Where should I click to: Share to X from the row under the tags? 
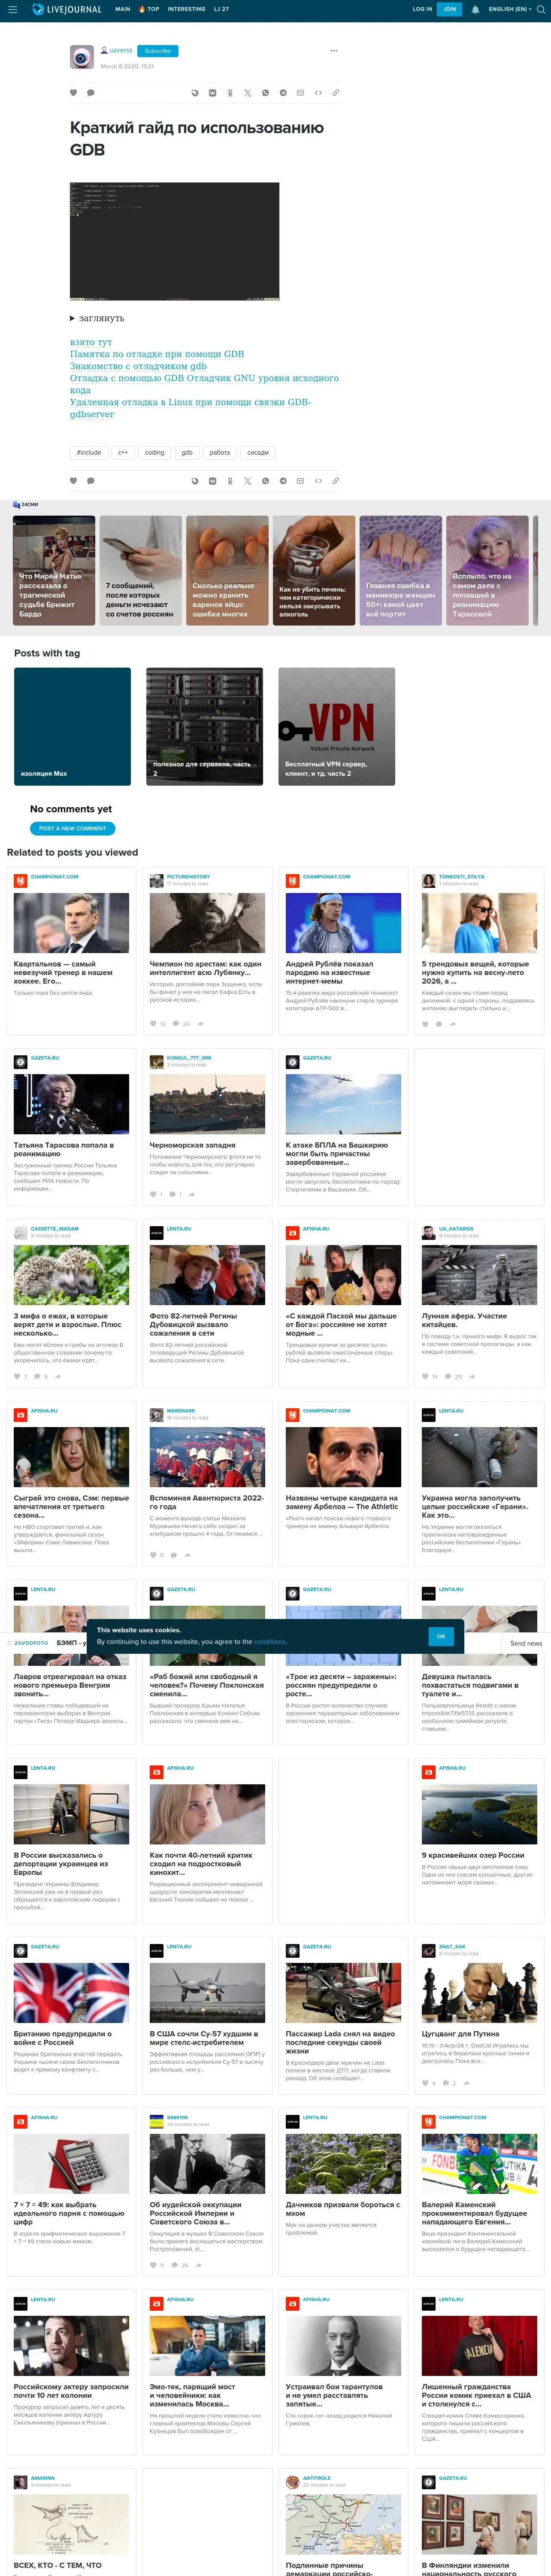(247, 481)
